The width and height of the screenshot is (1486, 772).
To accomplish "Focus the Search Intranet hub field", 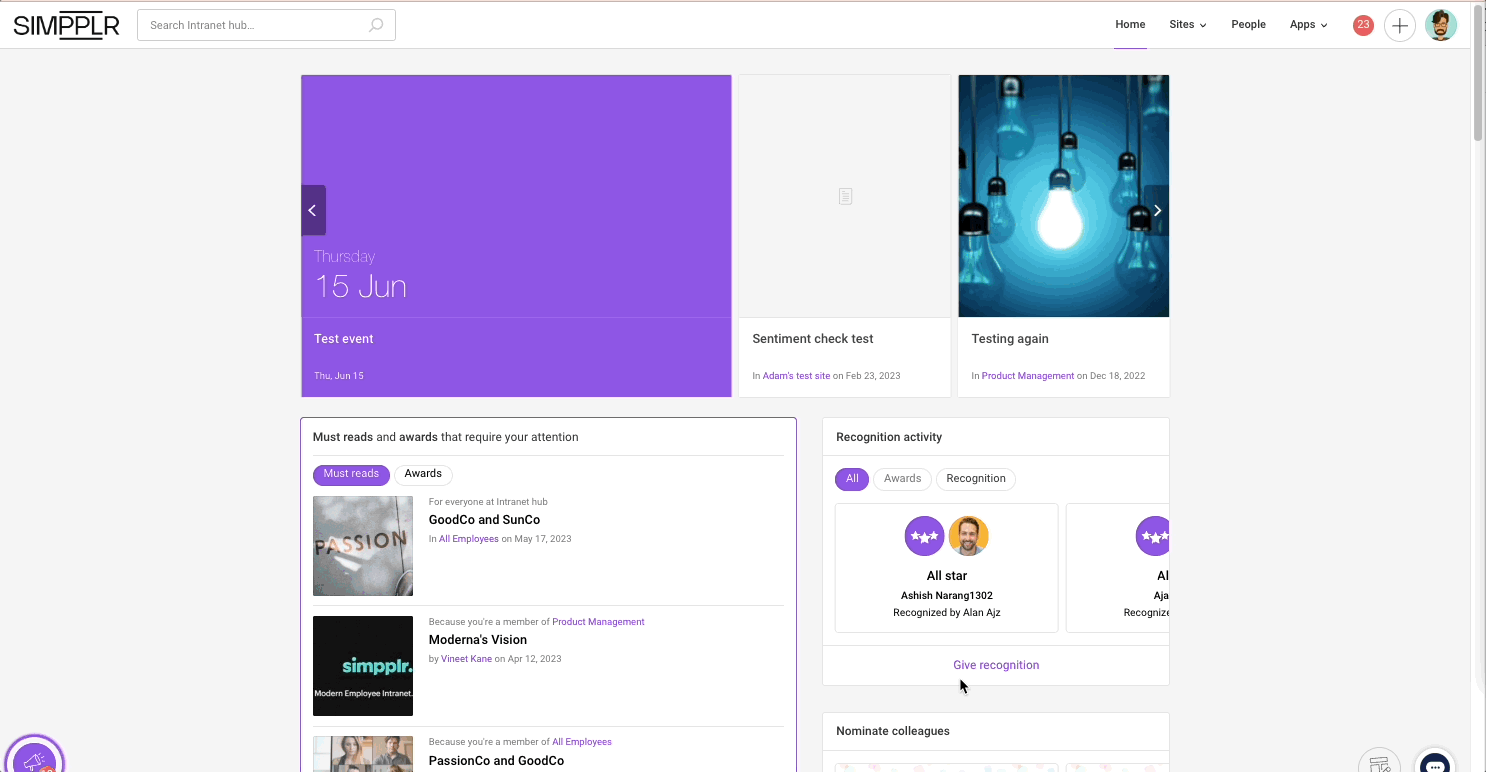I will click(266, 25).
